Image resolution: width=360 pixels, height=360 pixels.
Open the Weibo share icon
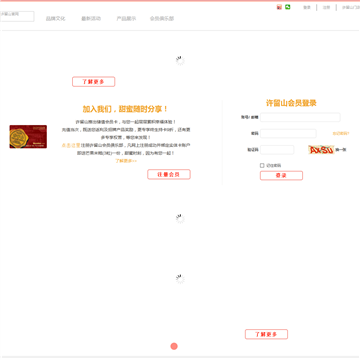point(279,7)
